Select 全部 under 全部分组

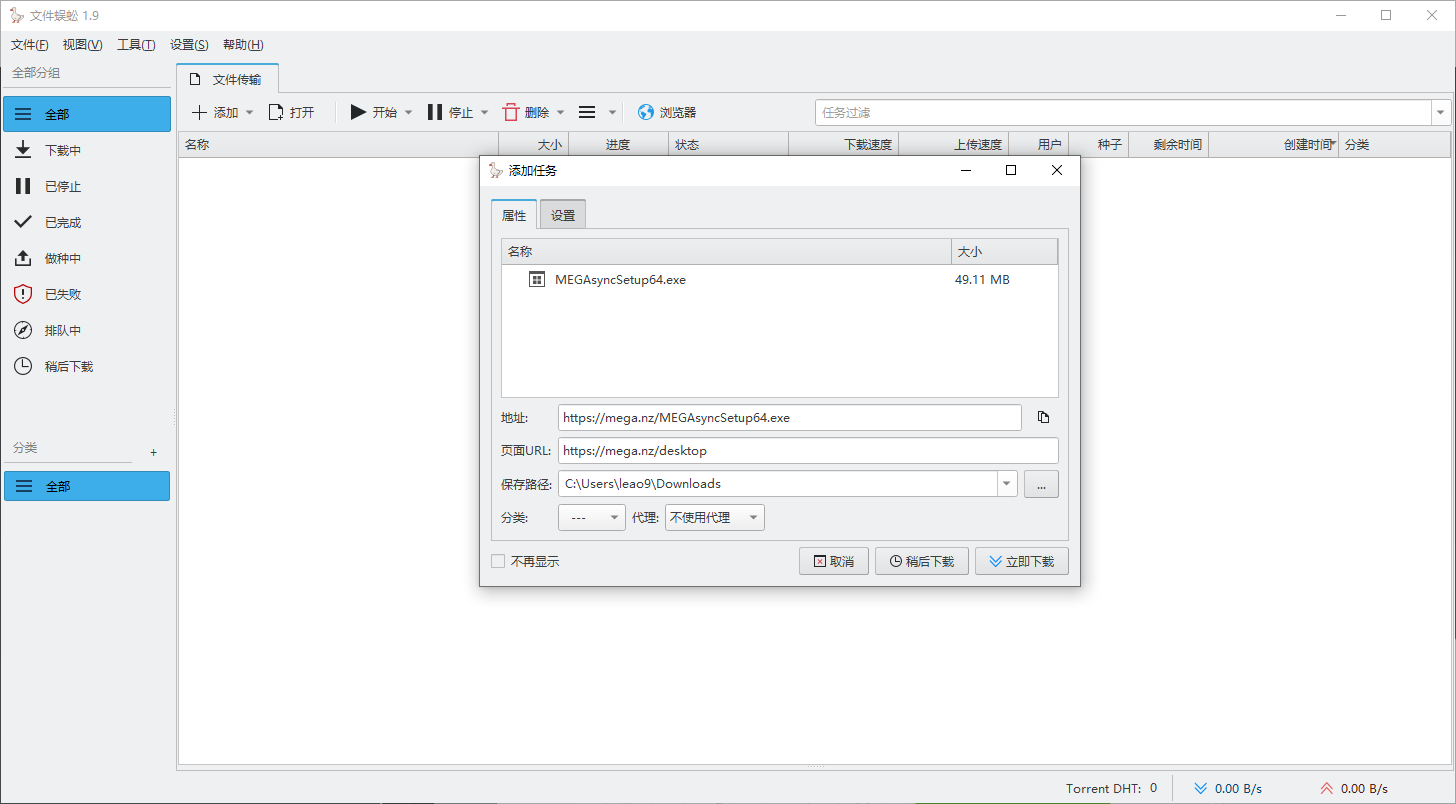pos(87,113)
